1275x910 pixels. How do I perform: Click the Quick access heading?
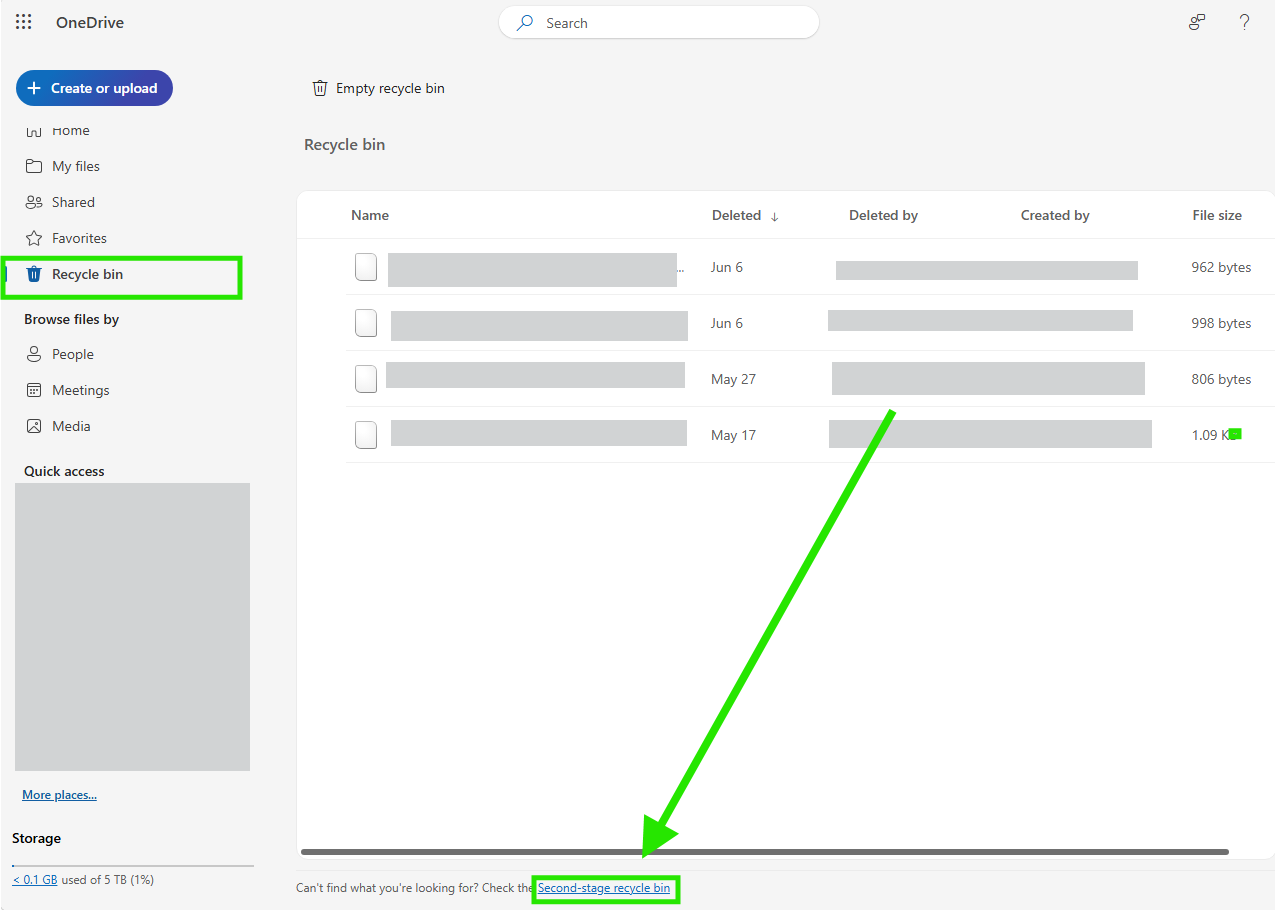click(x=64, y=471)
